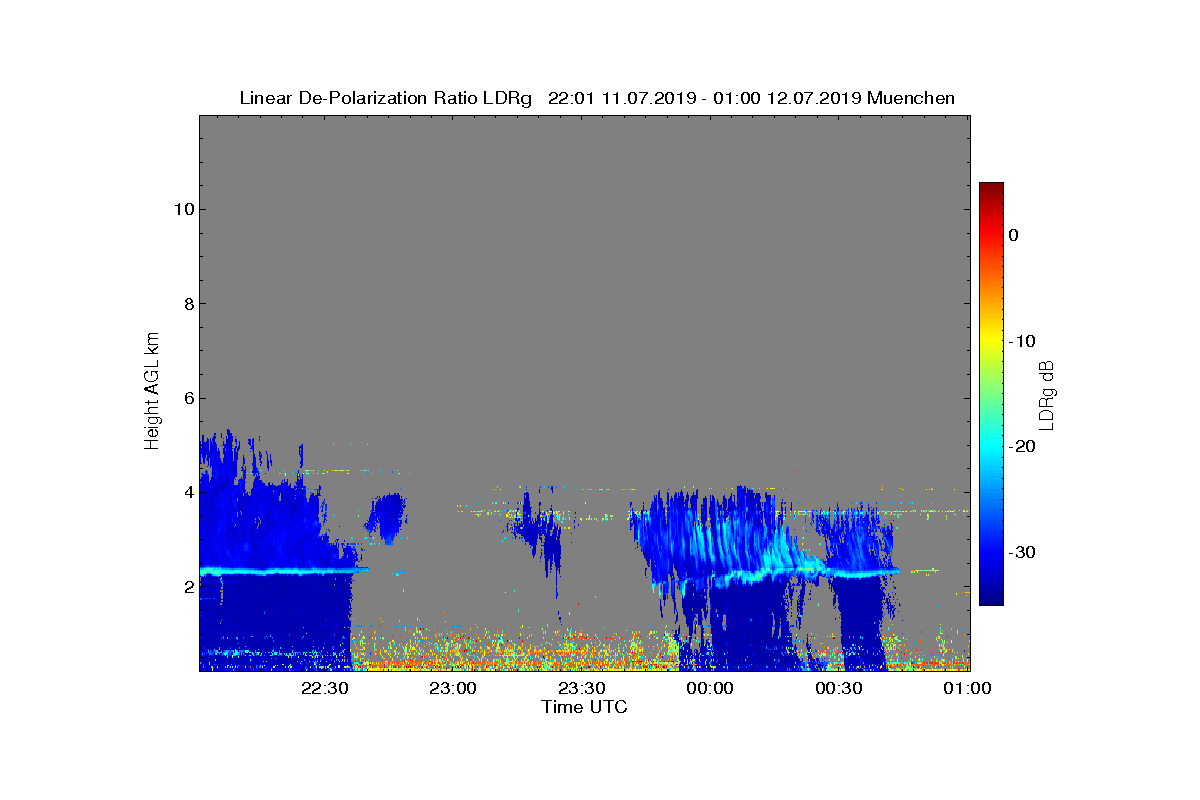
Task: Click the colorbar label -20
Action: click(x=1021, y=447)
